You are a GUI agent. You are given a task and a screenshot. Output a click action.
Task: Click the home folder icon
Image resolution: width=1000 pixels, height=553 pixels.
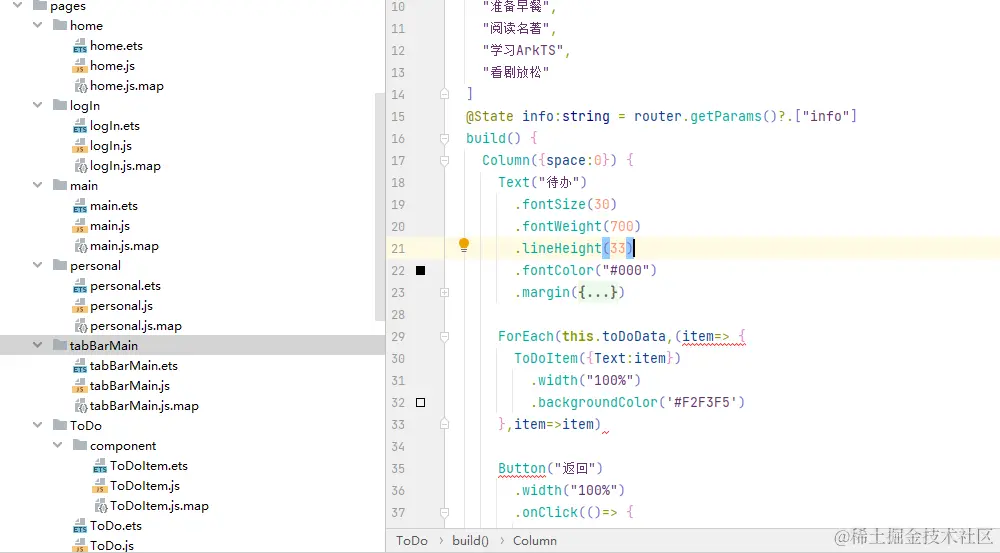pyautogui.click(x=60, y=26)
